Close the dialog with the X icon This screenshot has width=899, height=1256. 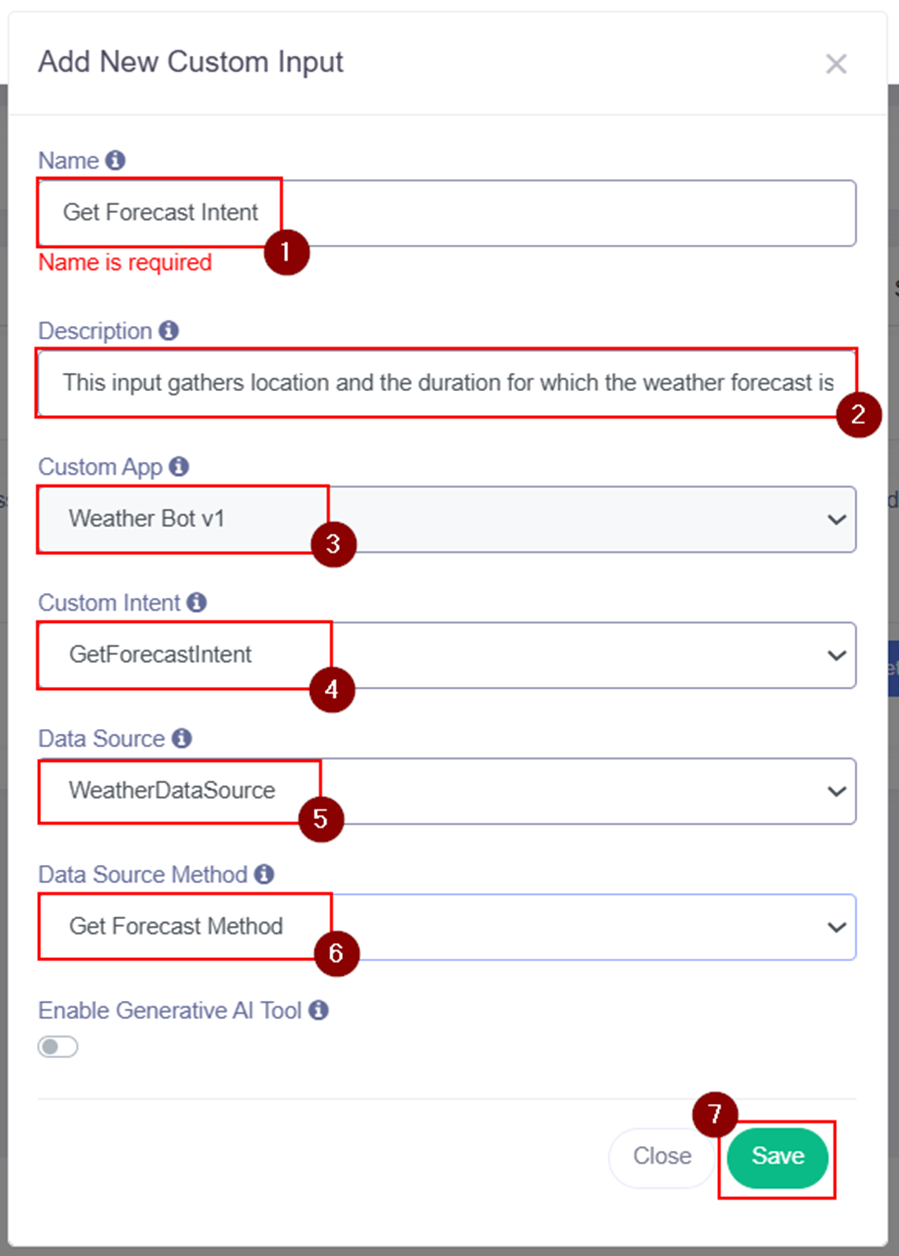836,64
